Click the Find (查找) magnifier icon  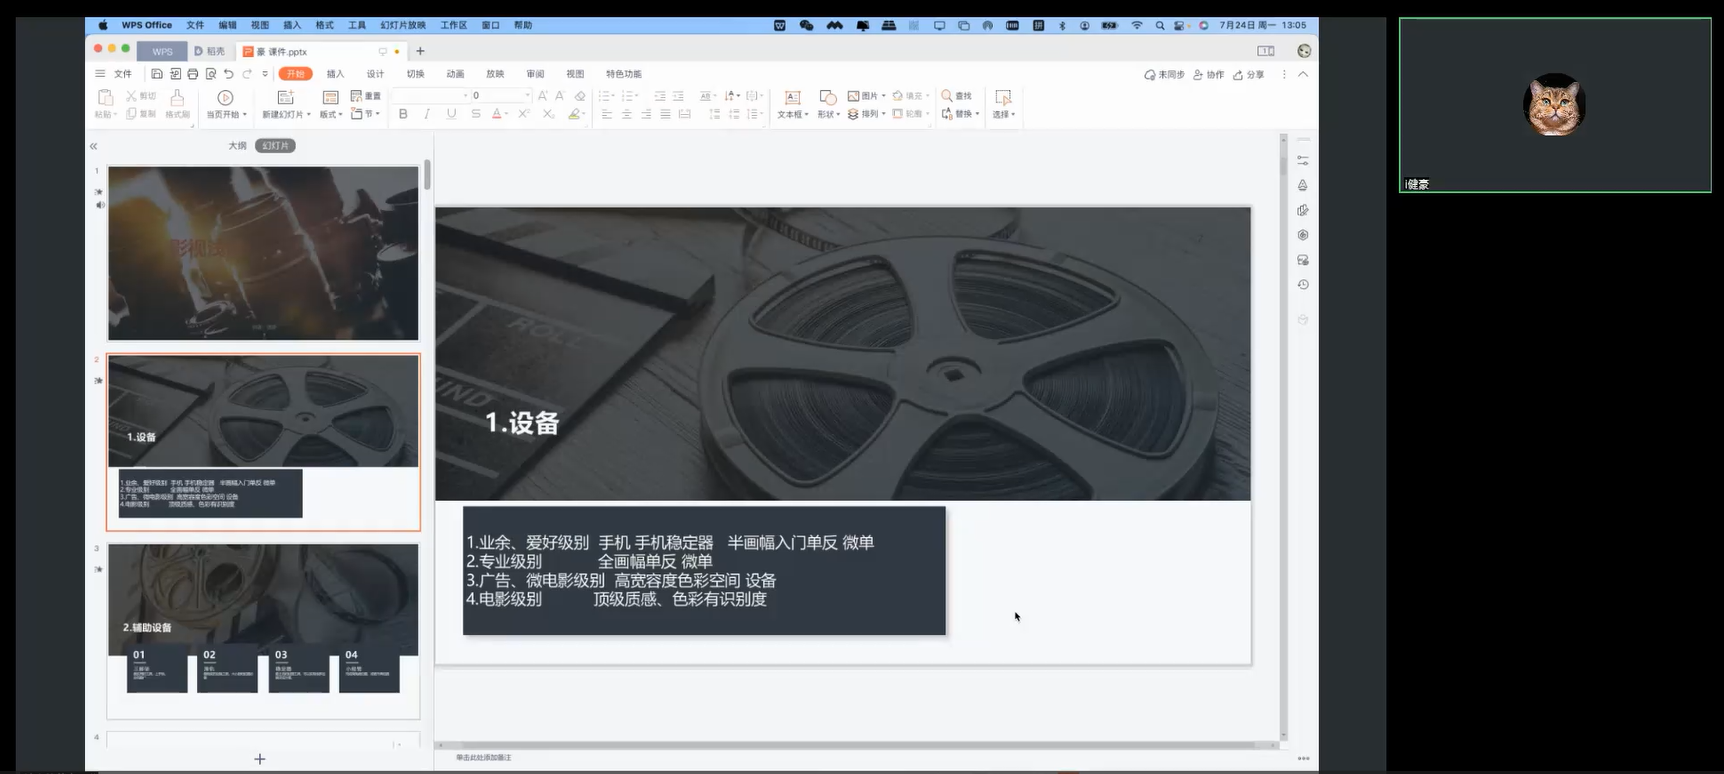(x=947, y=96)
